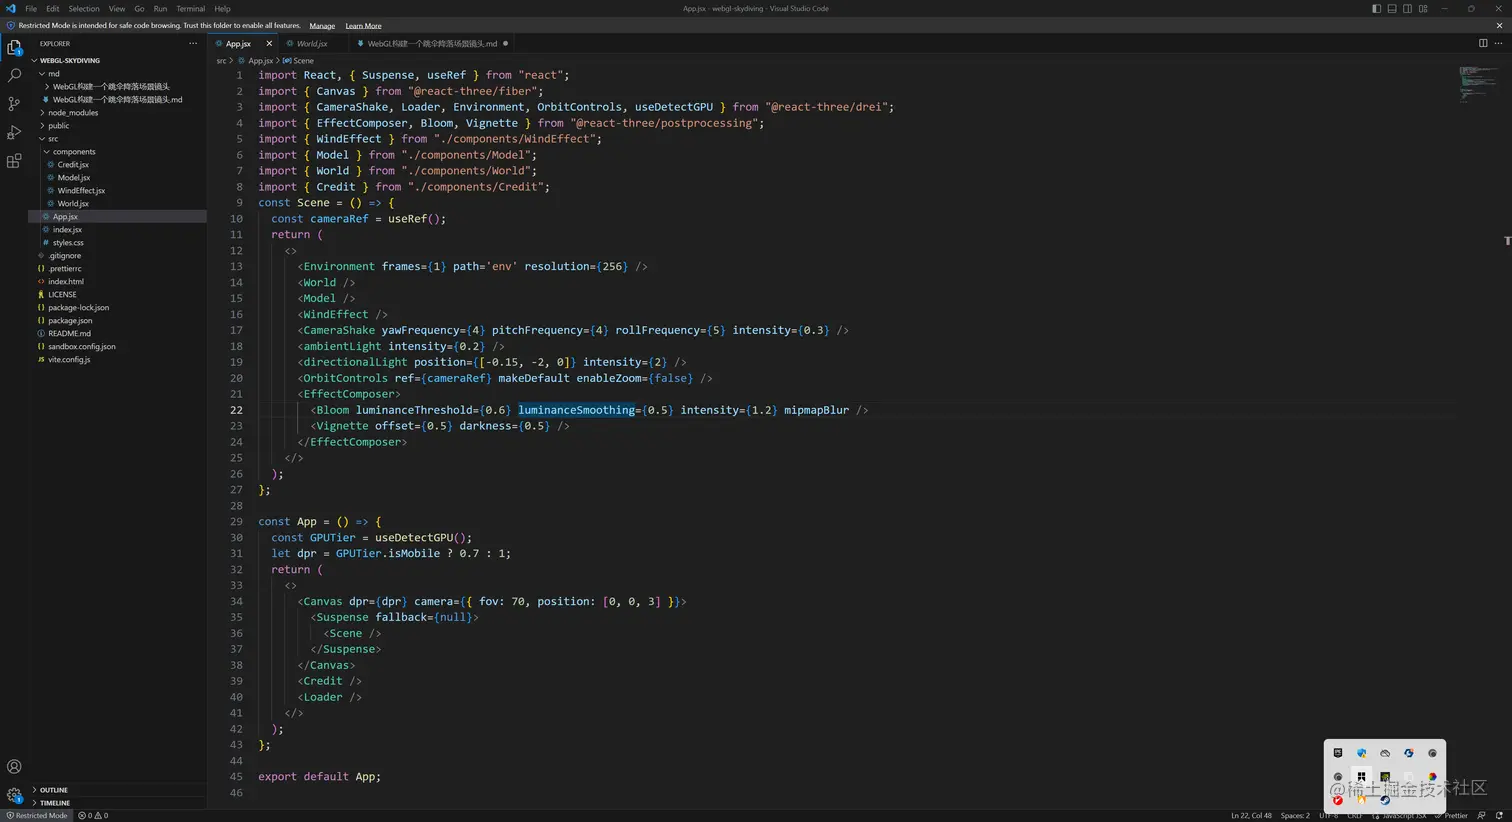Click Manage in the Restricted Mode banner
Screen dimensions: 1512x822
pyautogui.click(x=322, y=26)
